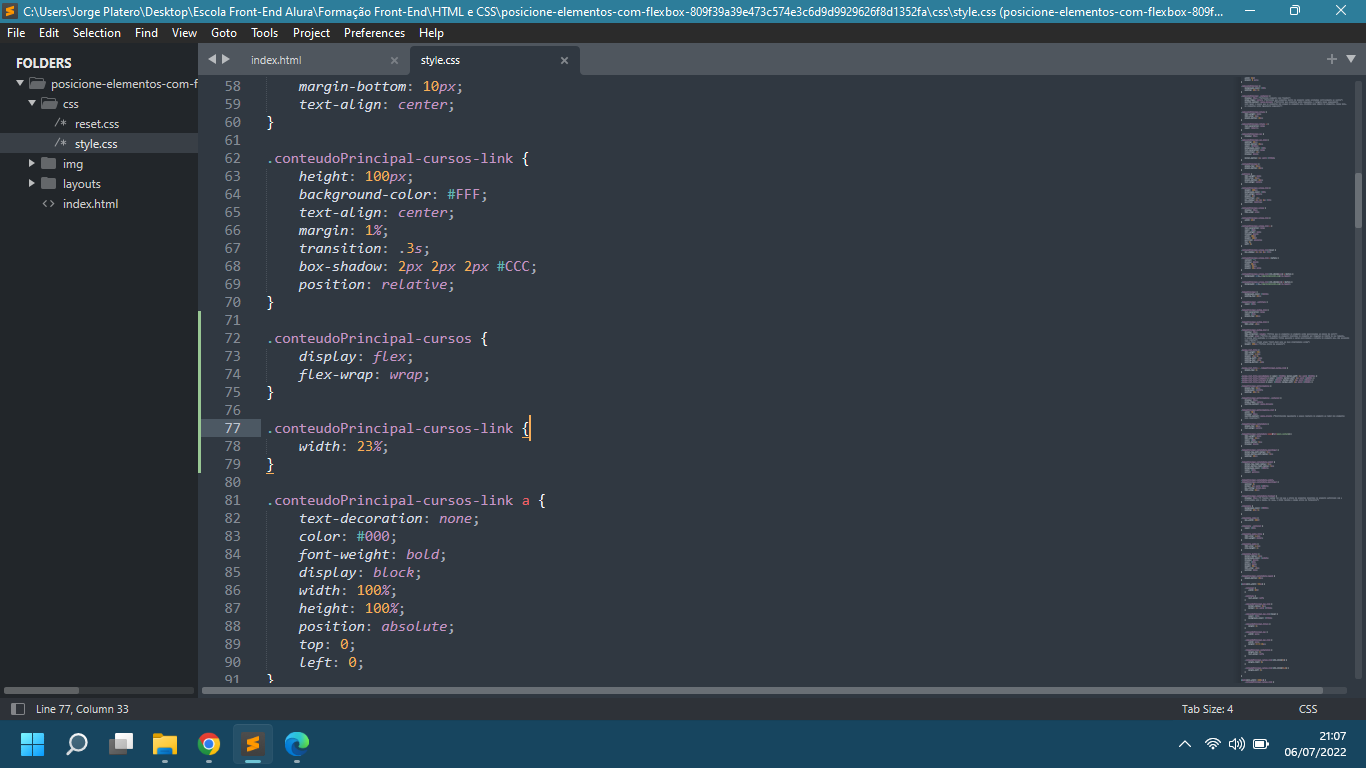Screen dimensions: 1366x768
Task: Open Windows Search from the taskbar
Action: (x=77, y=744)
